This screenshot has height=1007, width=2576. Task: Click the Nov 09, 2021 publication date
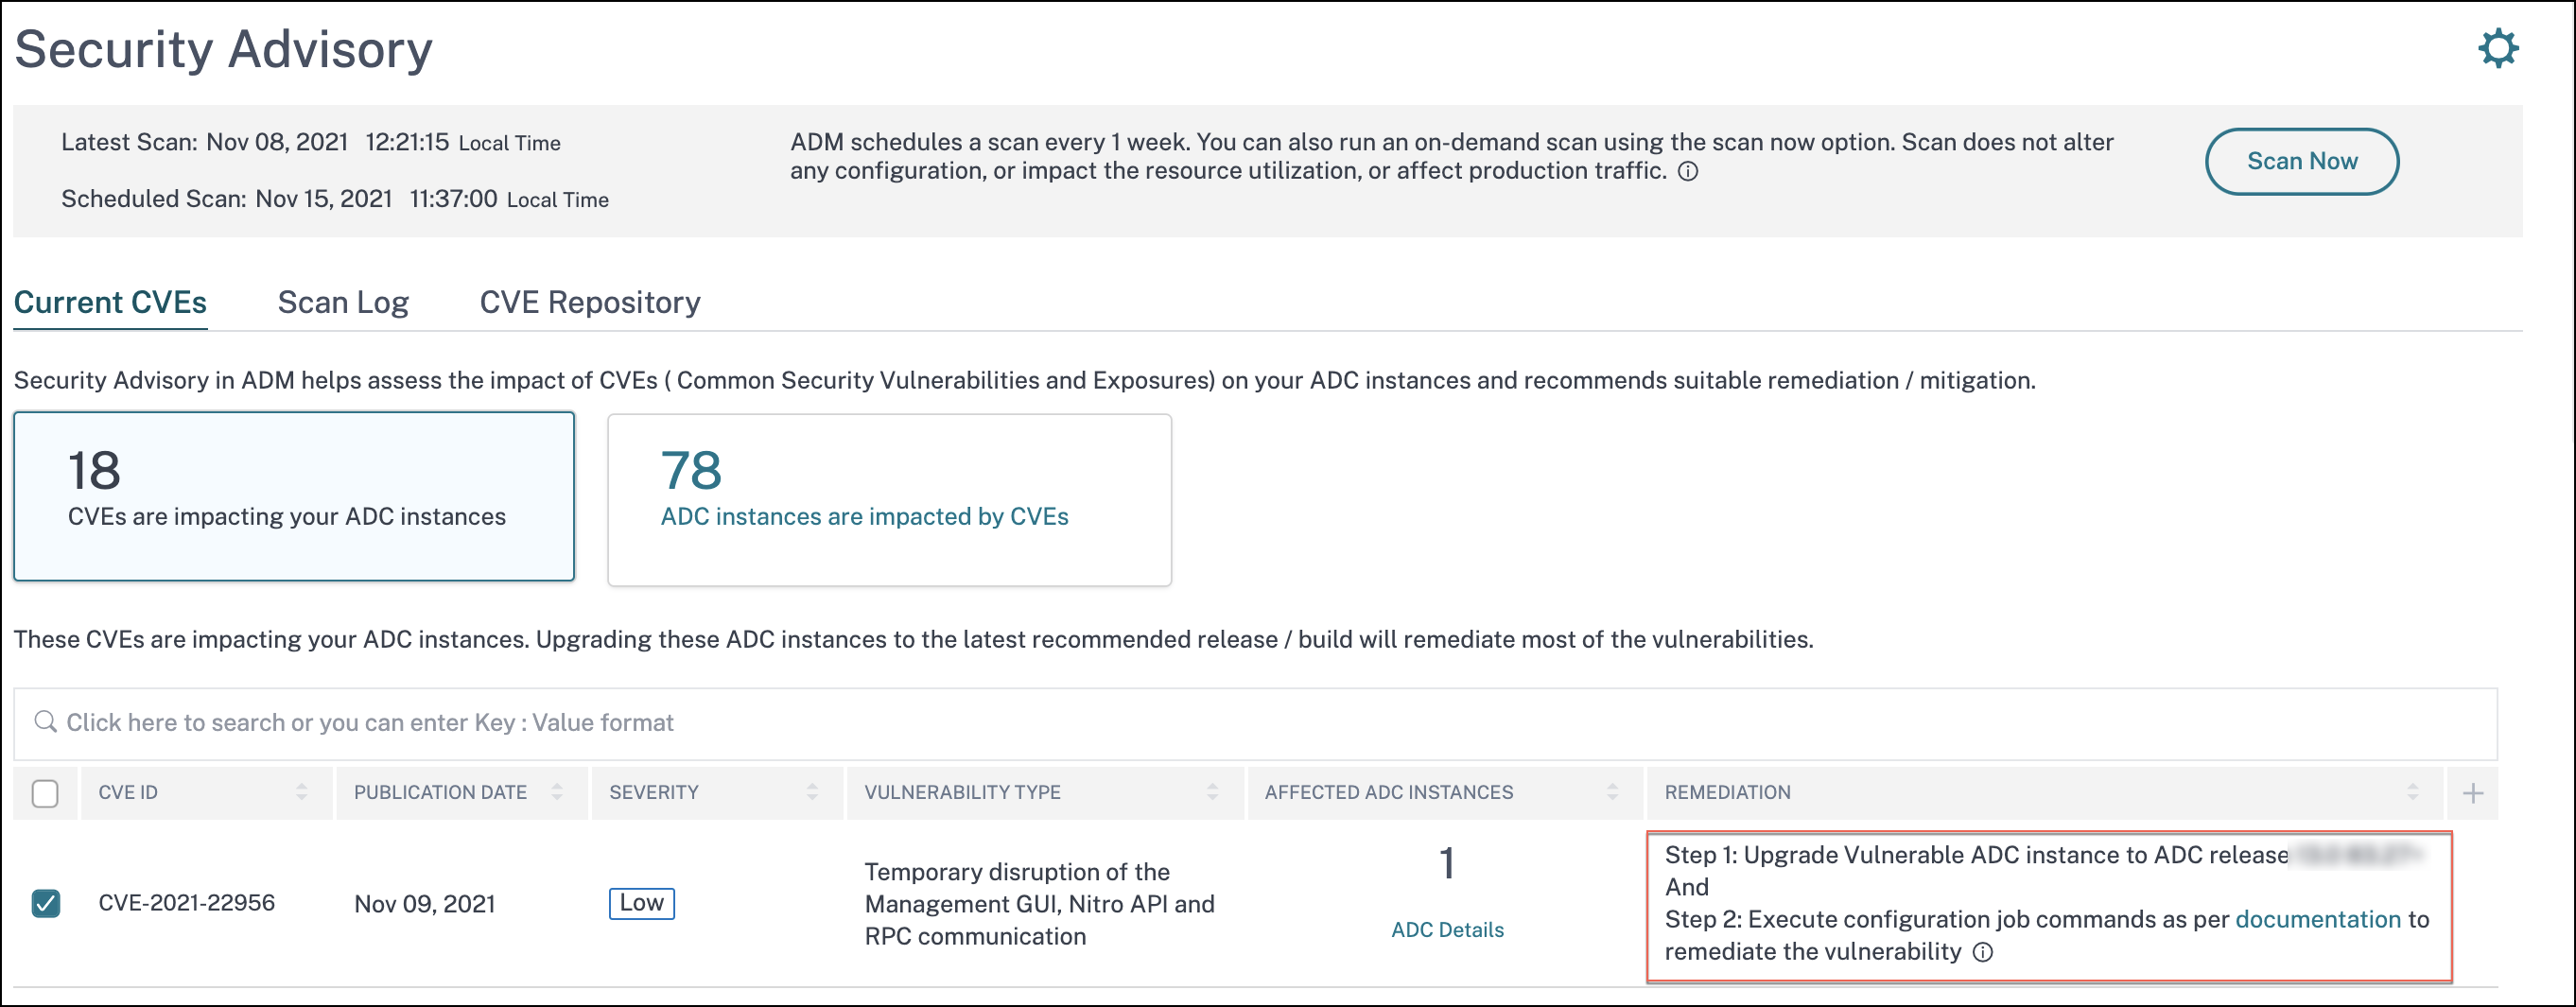click(424, 904)
